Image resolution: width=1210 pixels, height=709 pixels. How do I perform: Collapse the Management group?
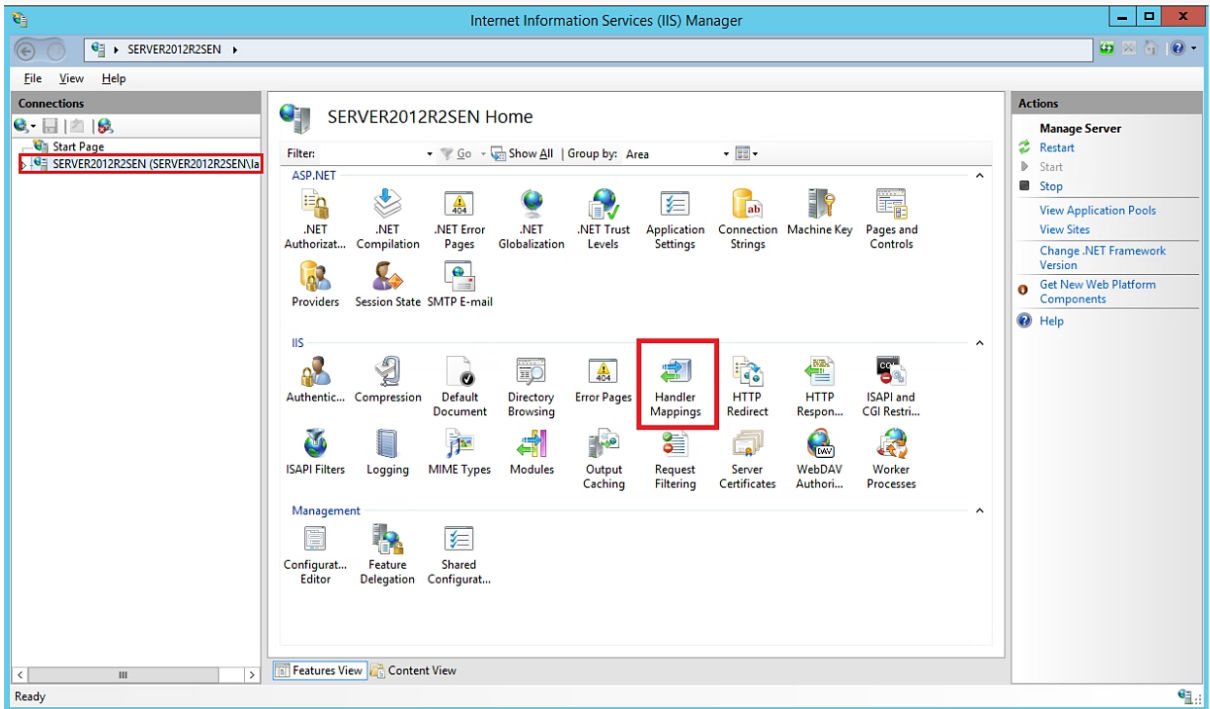[979, 510]
